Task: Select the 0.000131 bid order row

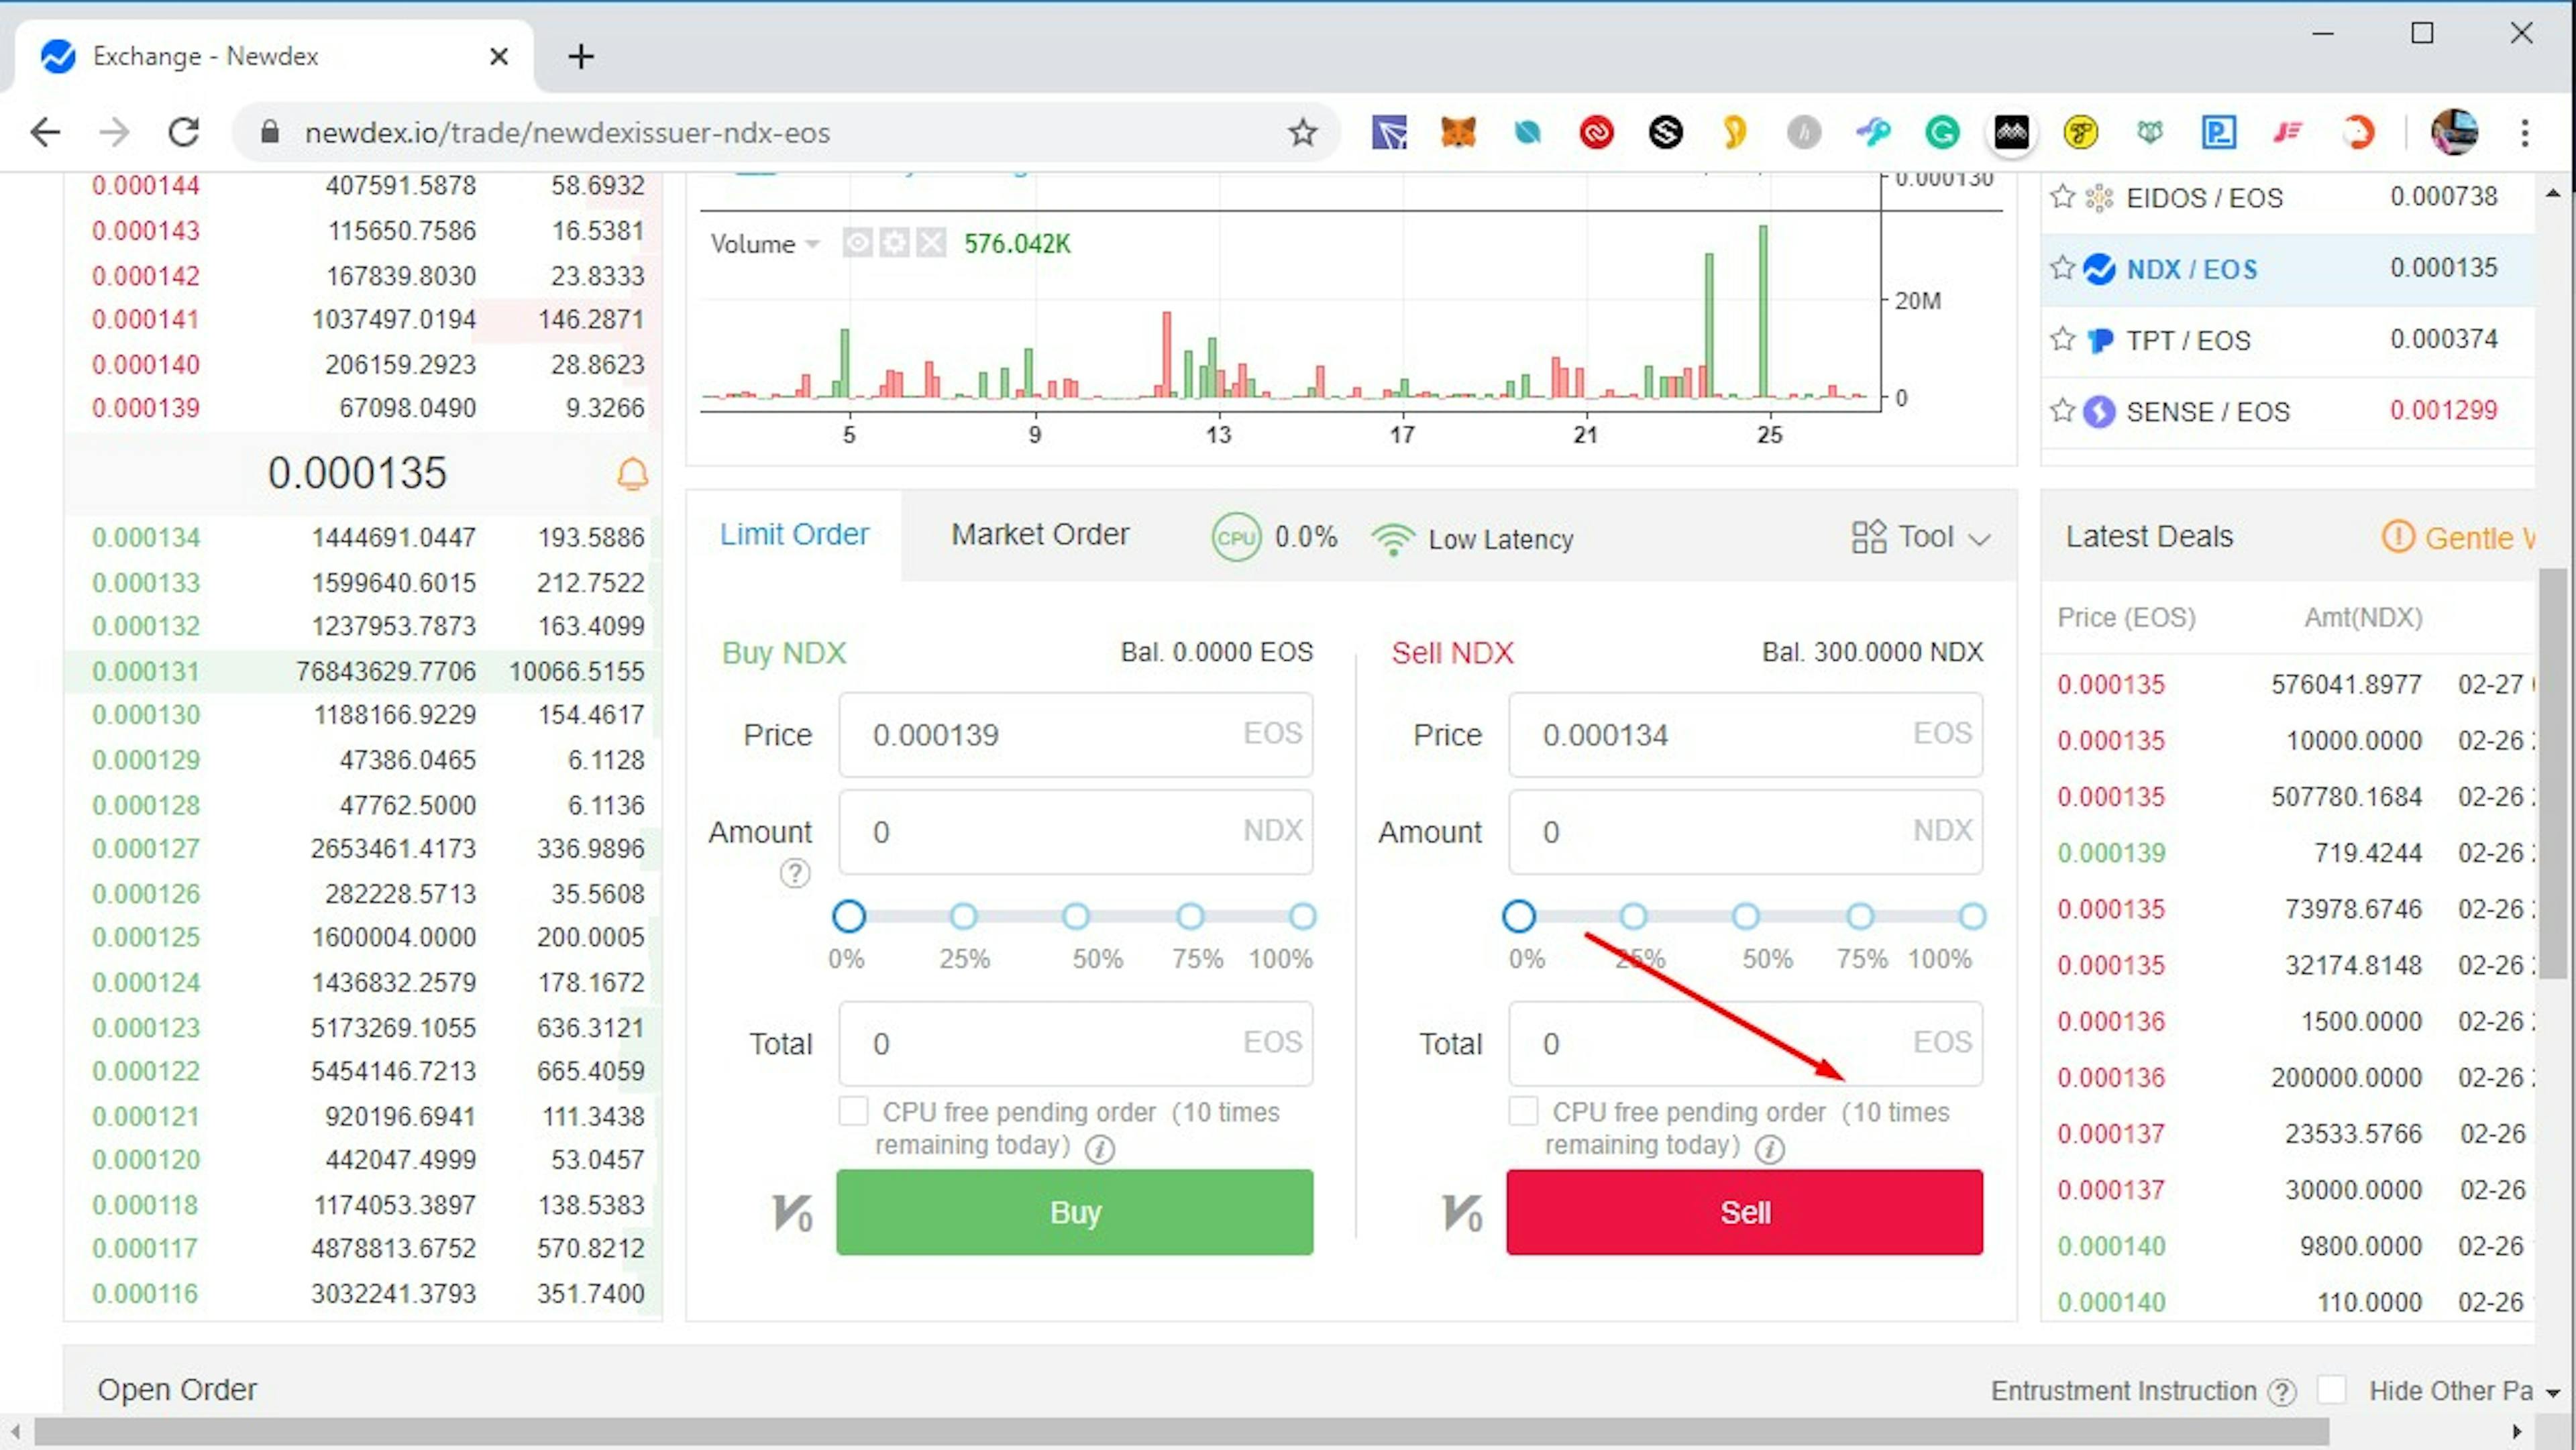Action: tap(364, 671)
